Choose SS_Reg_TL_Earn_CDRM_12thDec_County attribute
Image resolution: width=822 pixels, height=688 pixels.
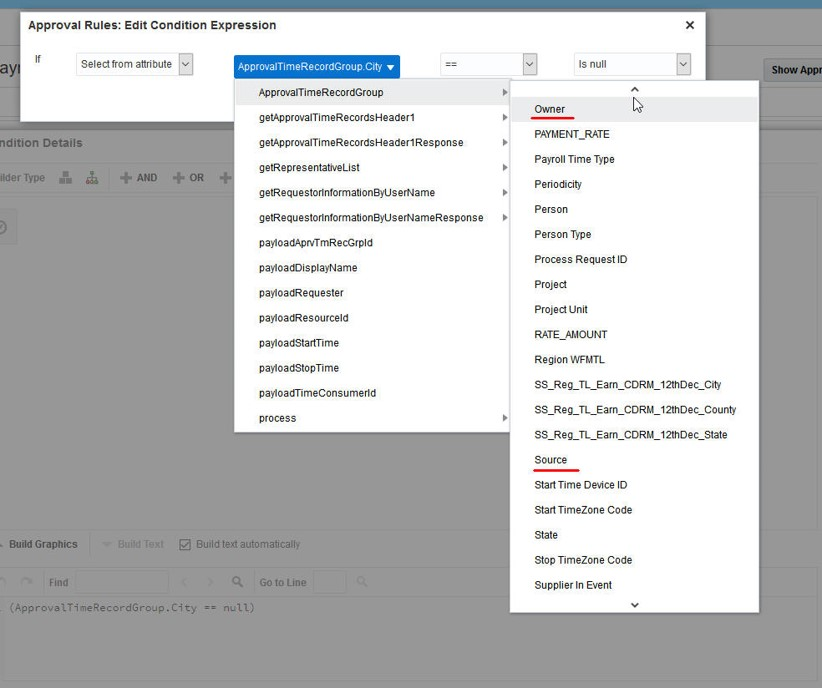[634, 410]
